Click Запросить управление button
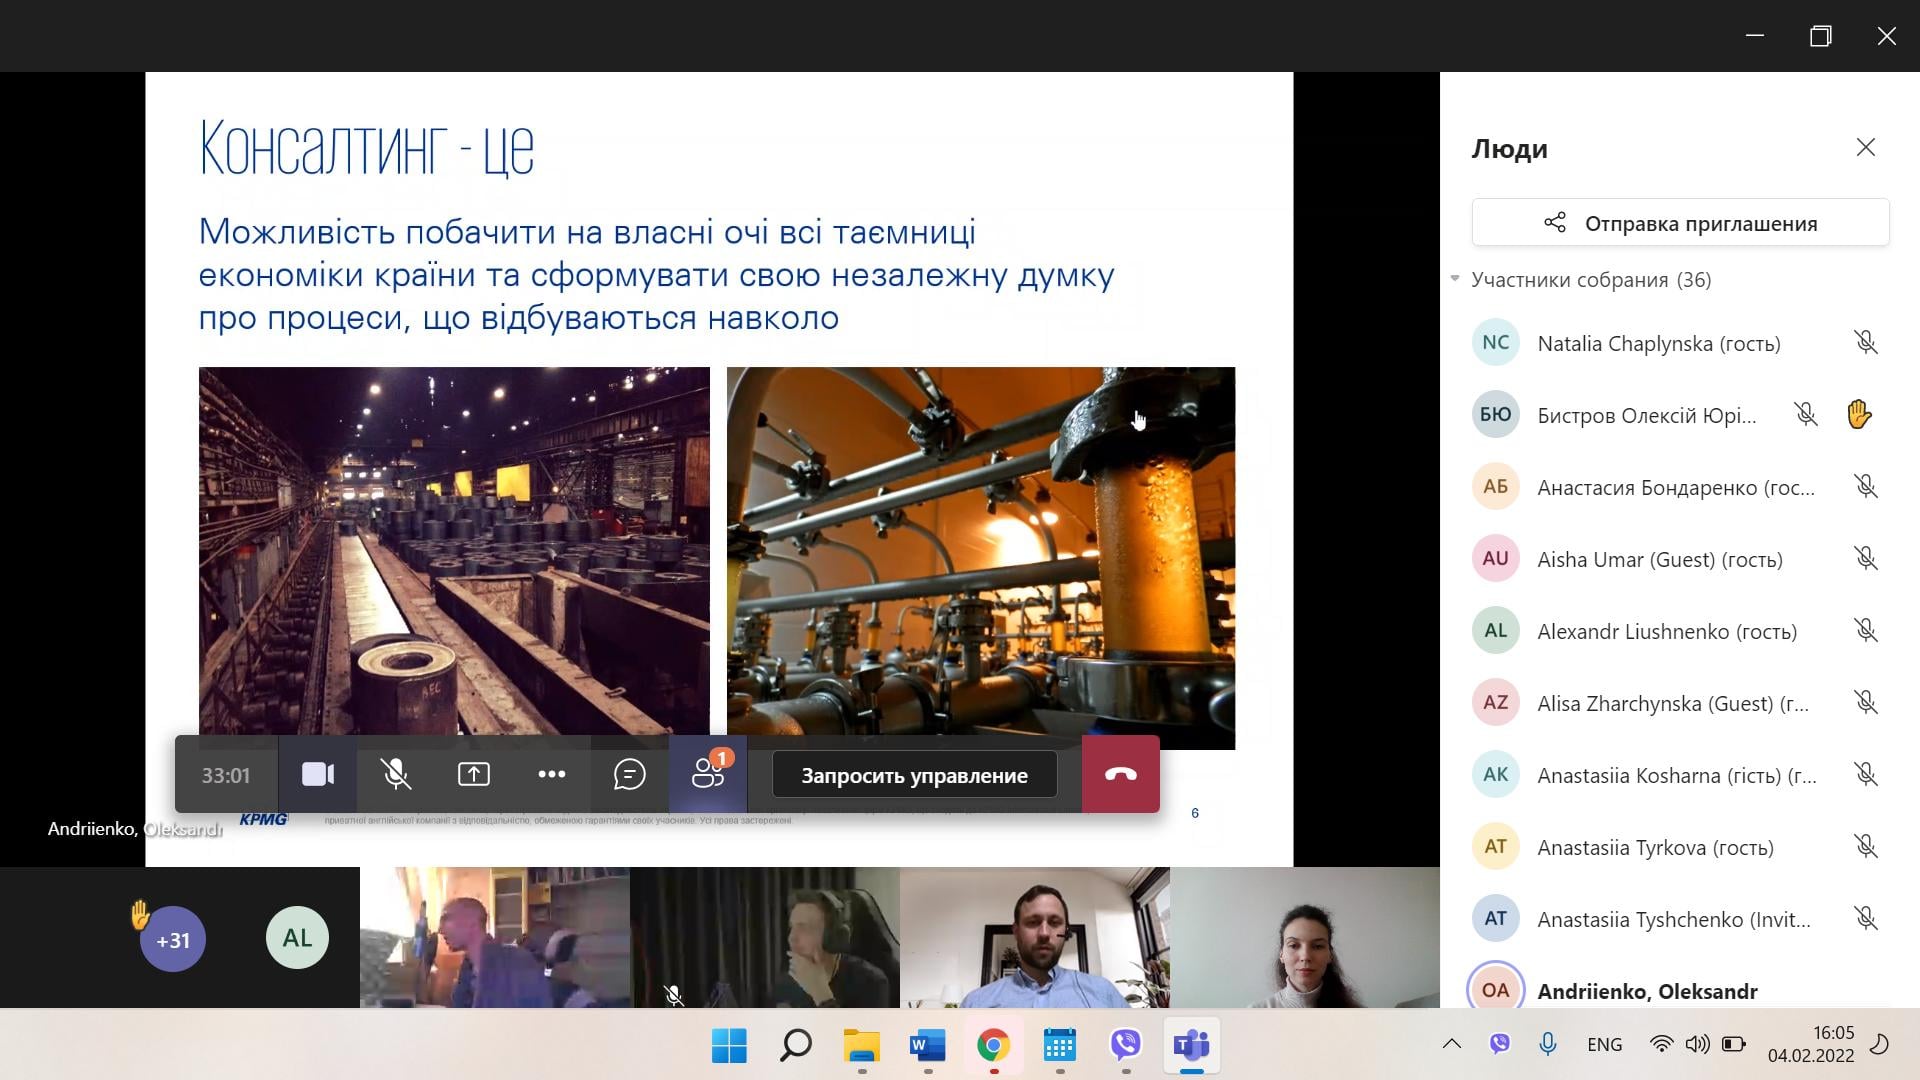This screenshot has width=1920, height=1080. point(914,775)
